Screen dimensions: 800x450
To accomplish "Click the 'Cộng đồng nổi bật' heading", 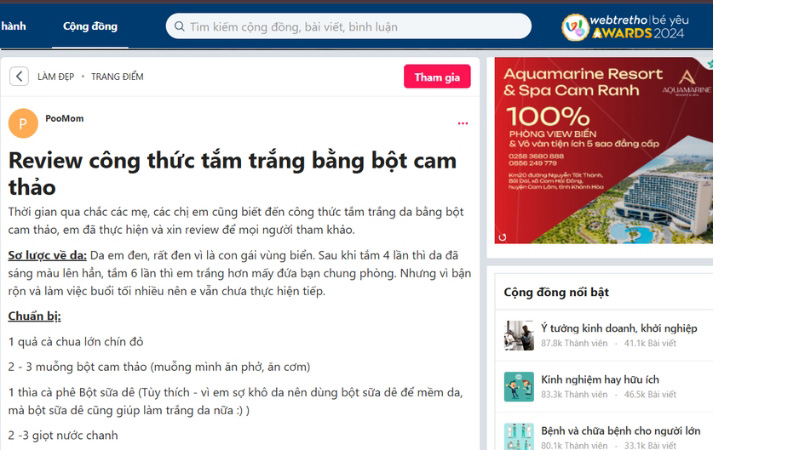I will pyautogui.click(x=556, y=292).
